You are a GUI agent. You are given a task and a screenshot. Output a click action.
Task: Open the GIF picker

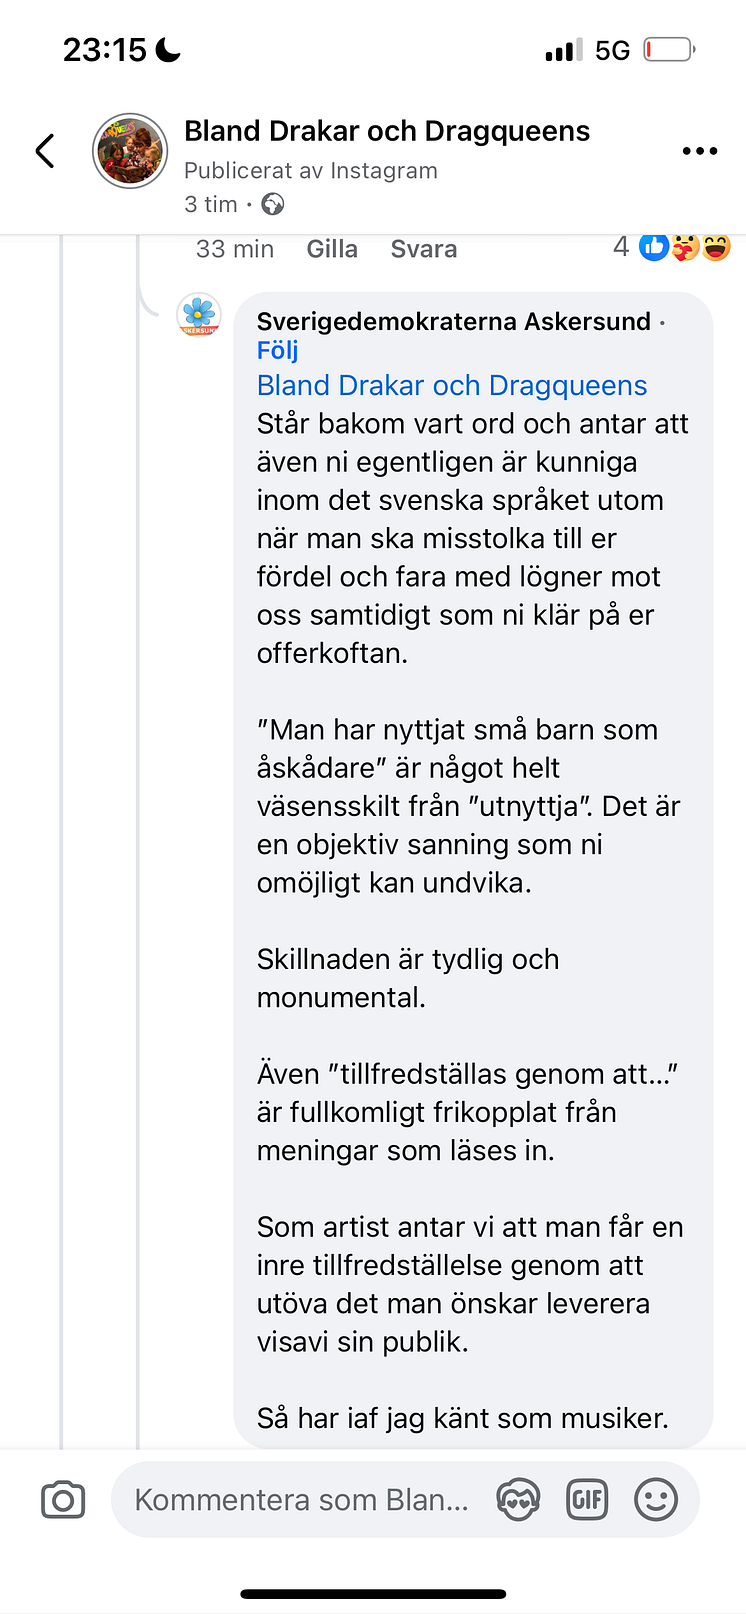tap(587, 1499)
